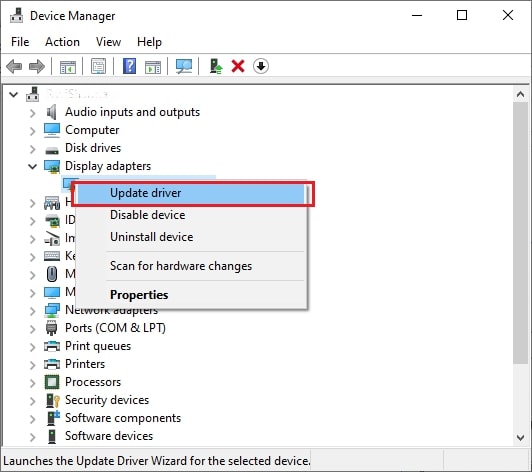The image size is (532, 472).
Task: Expand the Print queues category
Action: click(32, 346)
